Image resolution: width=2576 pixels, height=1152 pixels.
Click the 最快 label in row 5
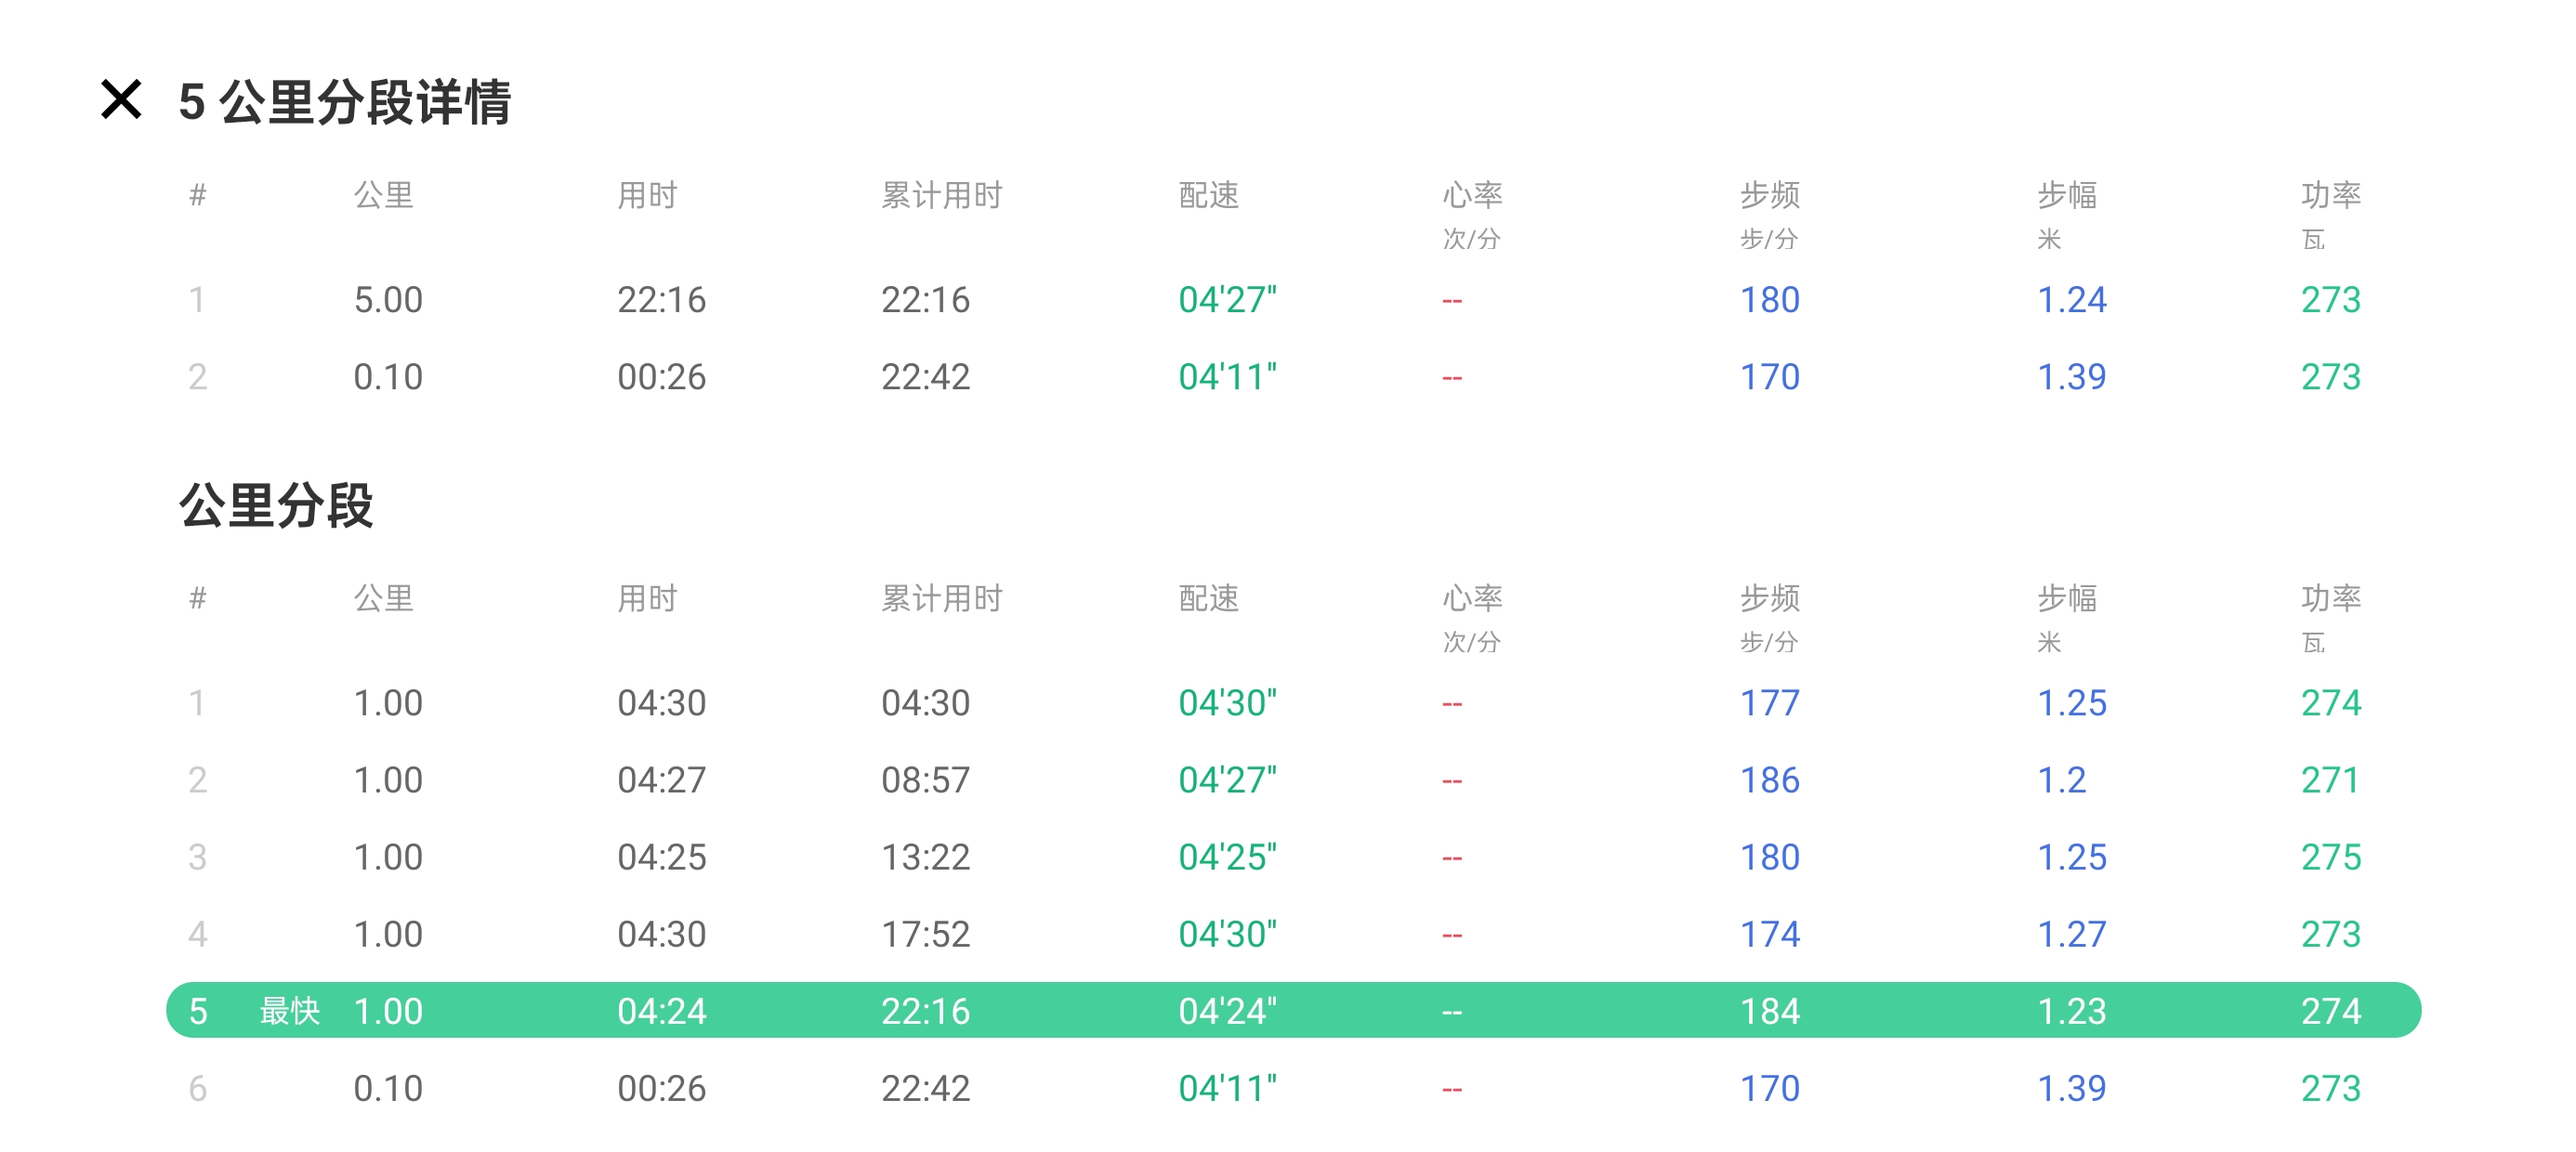click(x=289, y=1011)
